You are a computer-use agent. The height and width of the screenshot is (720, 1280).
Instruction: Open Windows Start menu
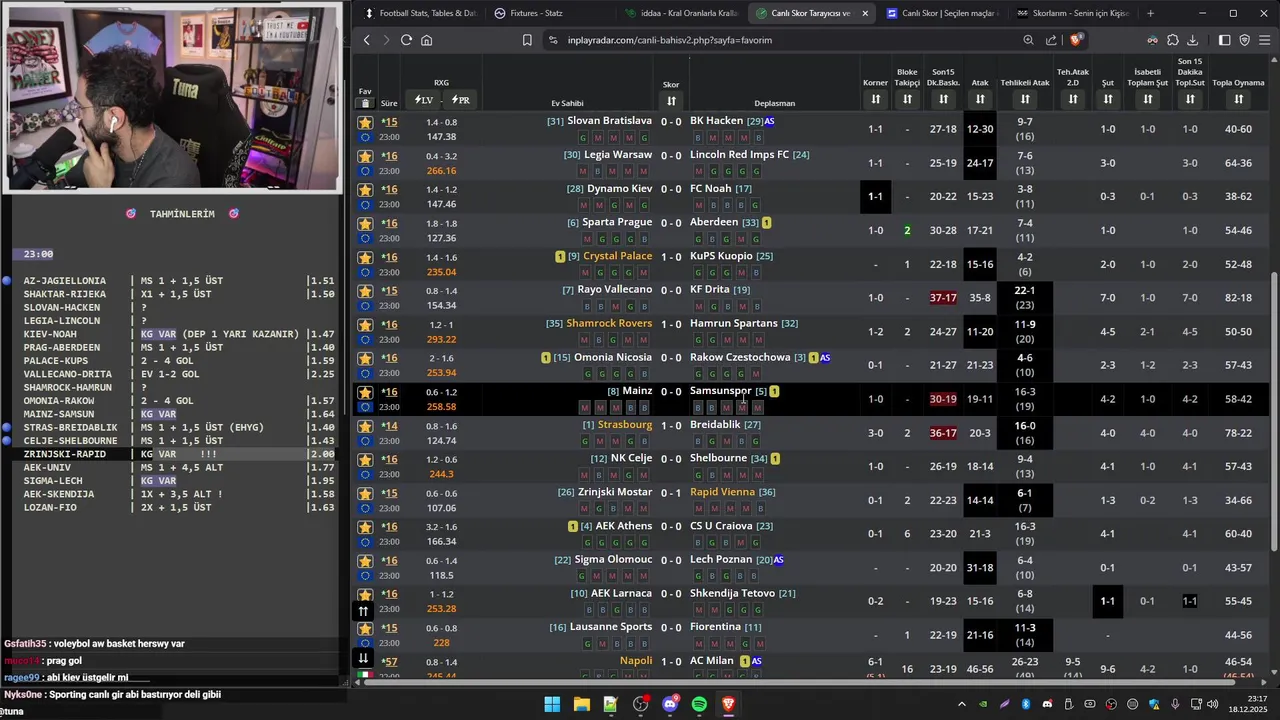(x=552, y=704)
